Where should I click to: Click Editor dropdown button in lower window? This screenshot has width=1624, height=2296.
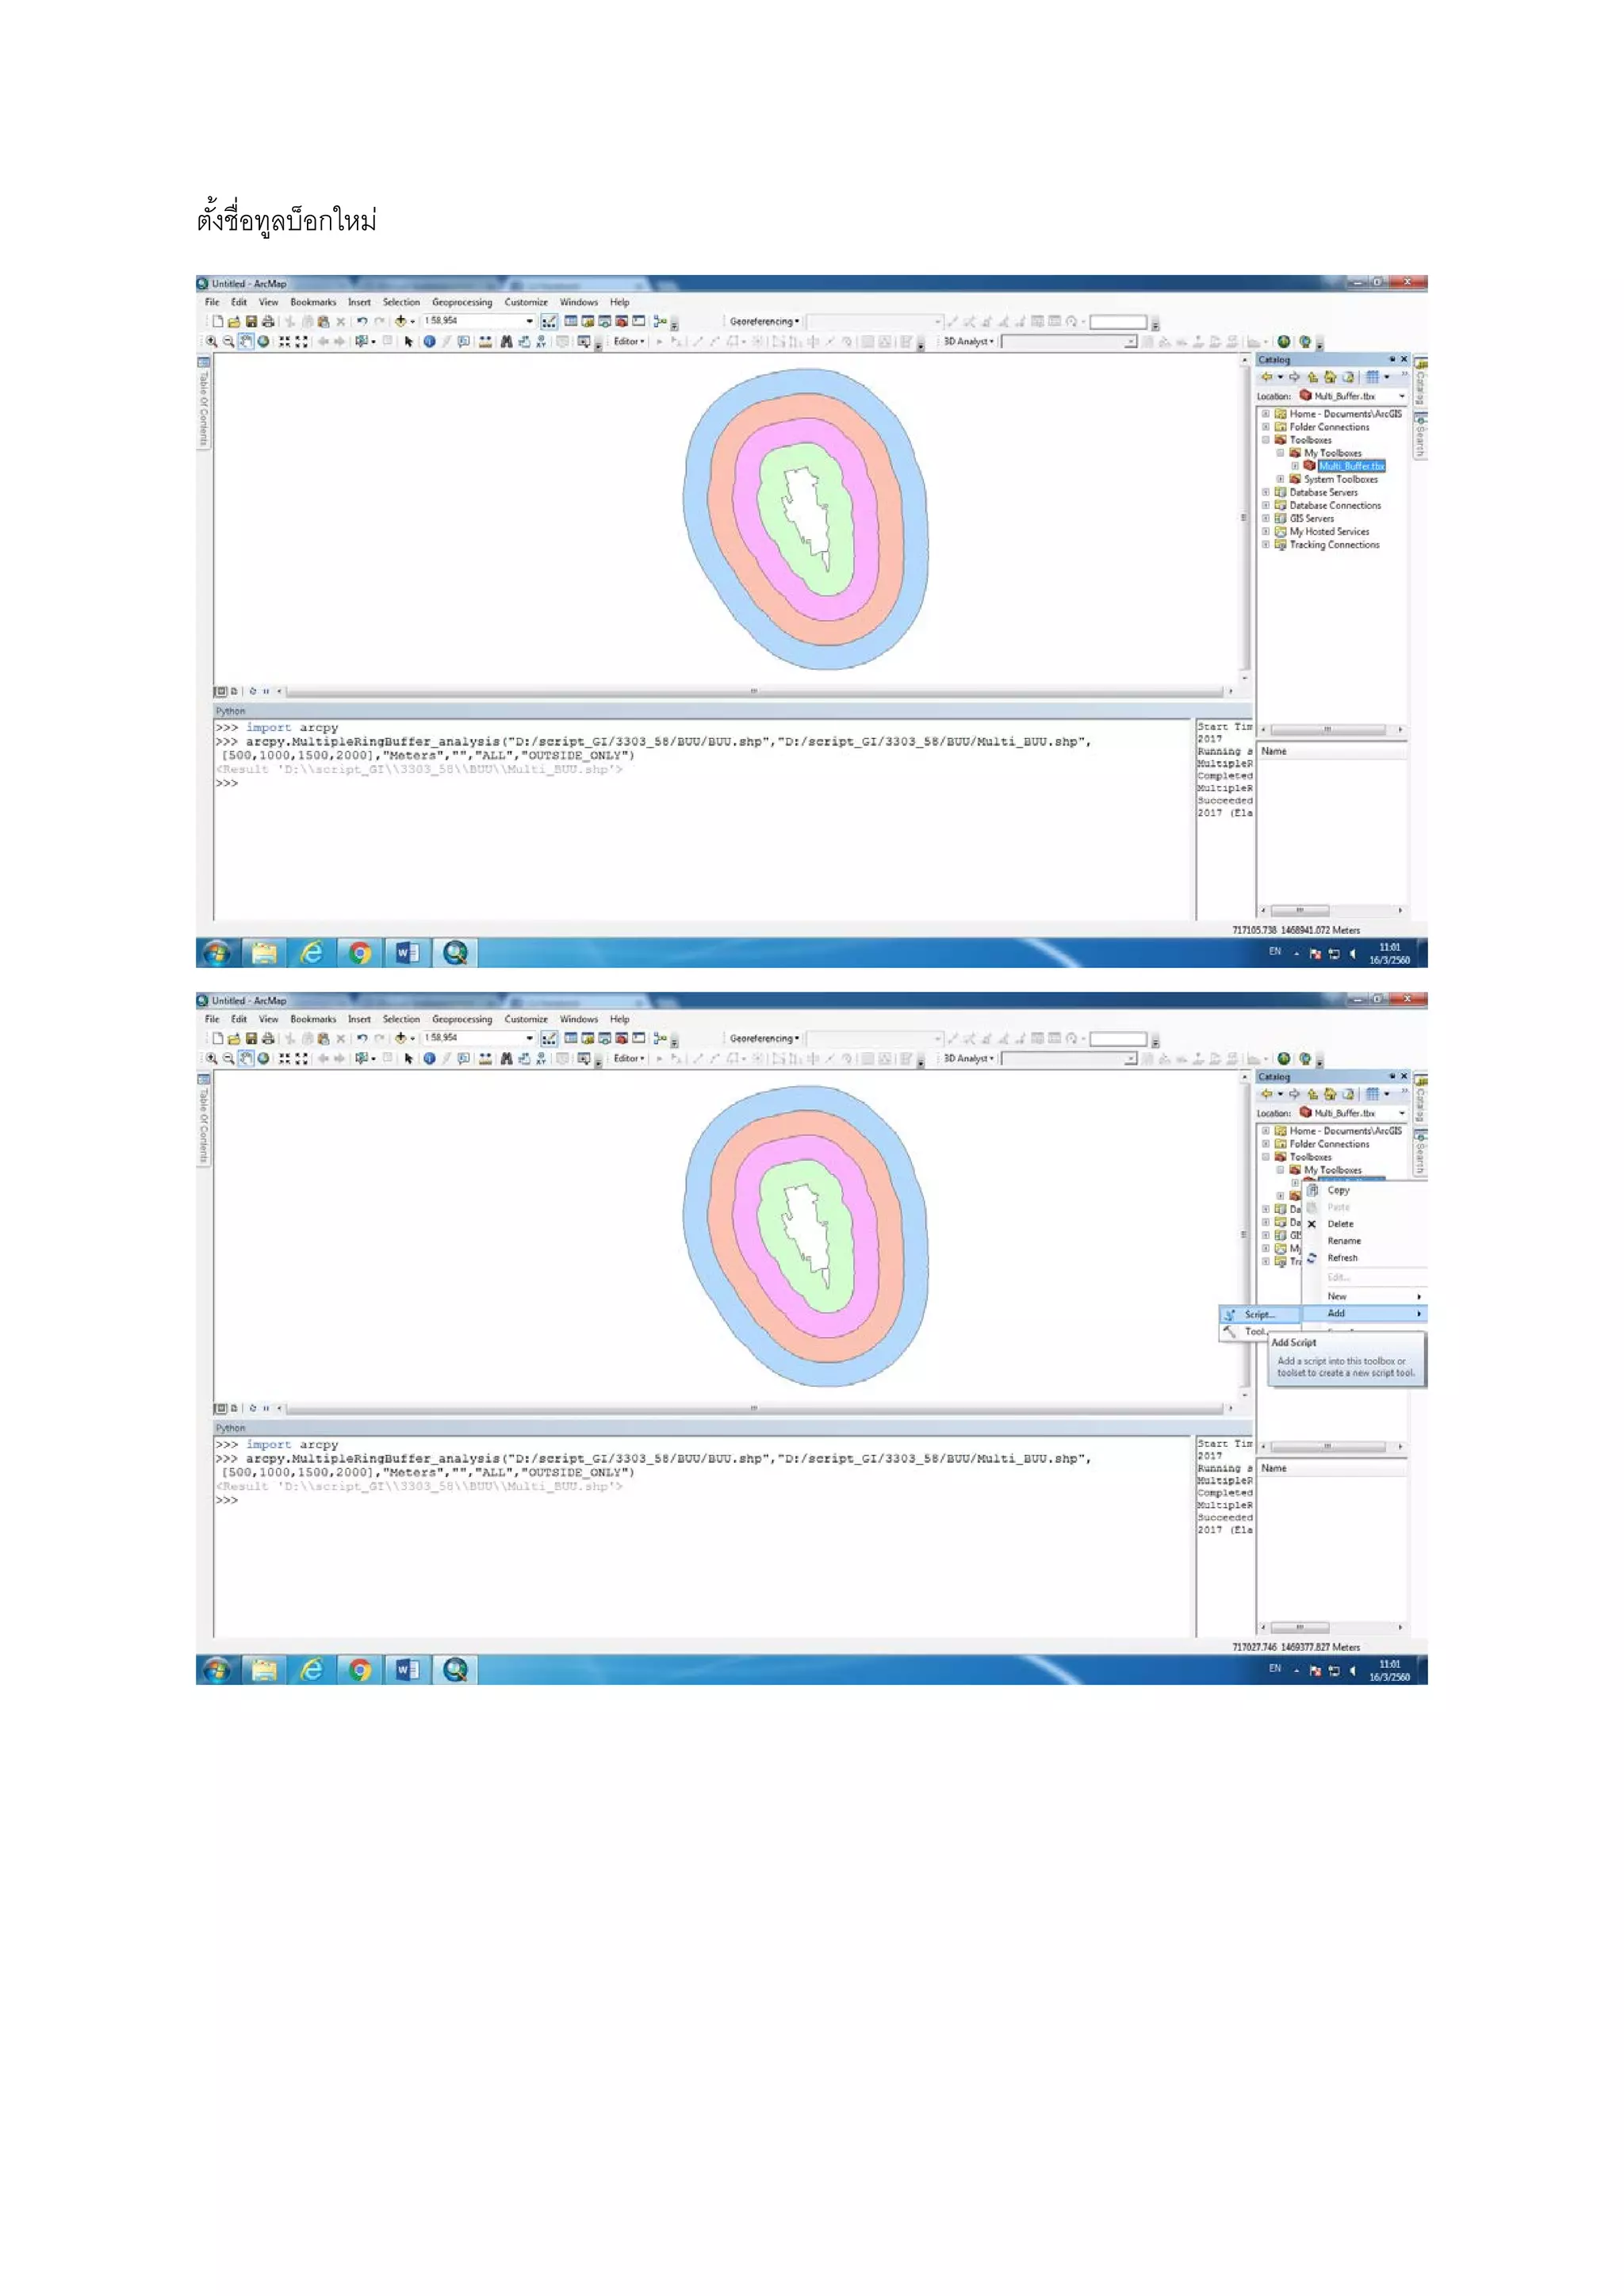(628, 1058)
